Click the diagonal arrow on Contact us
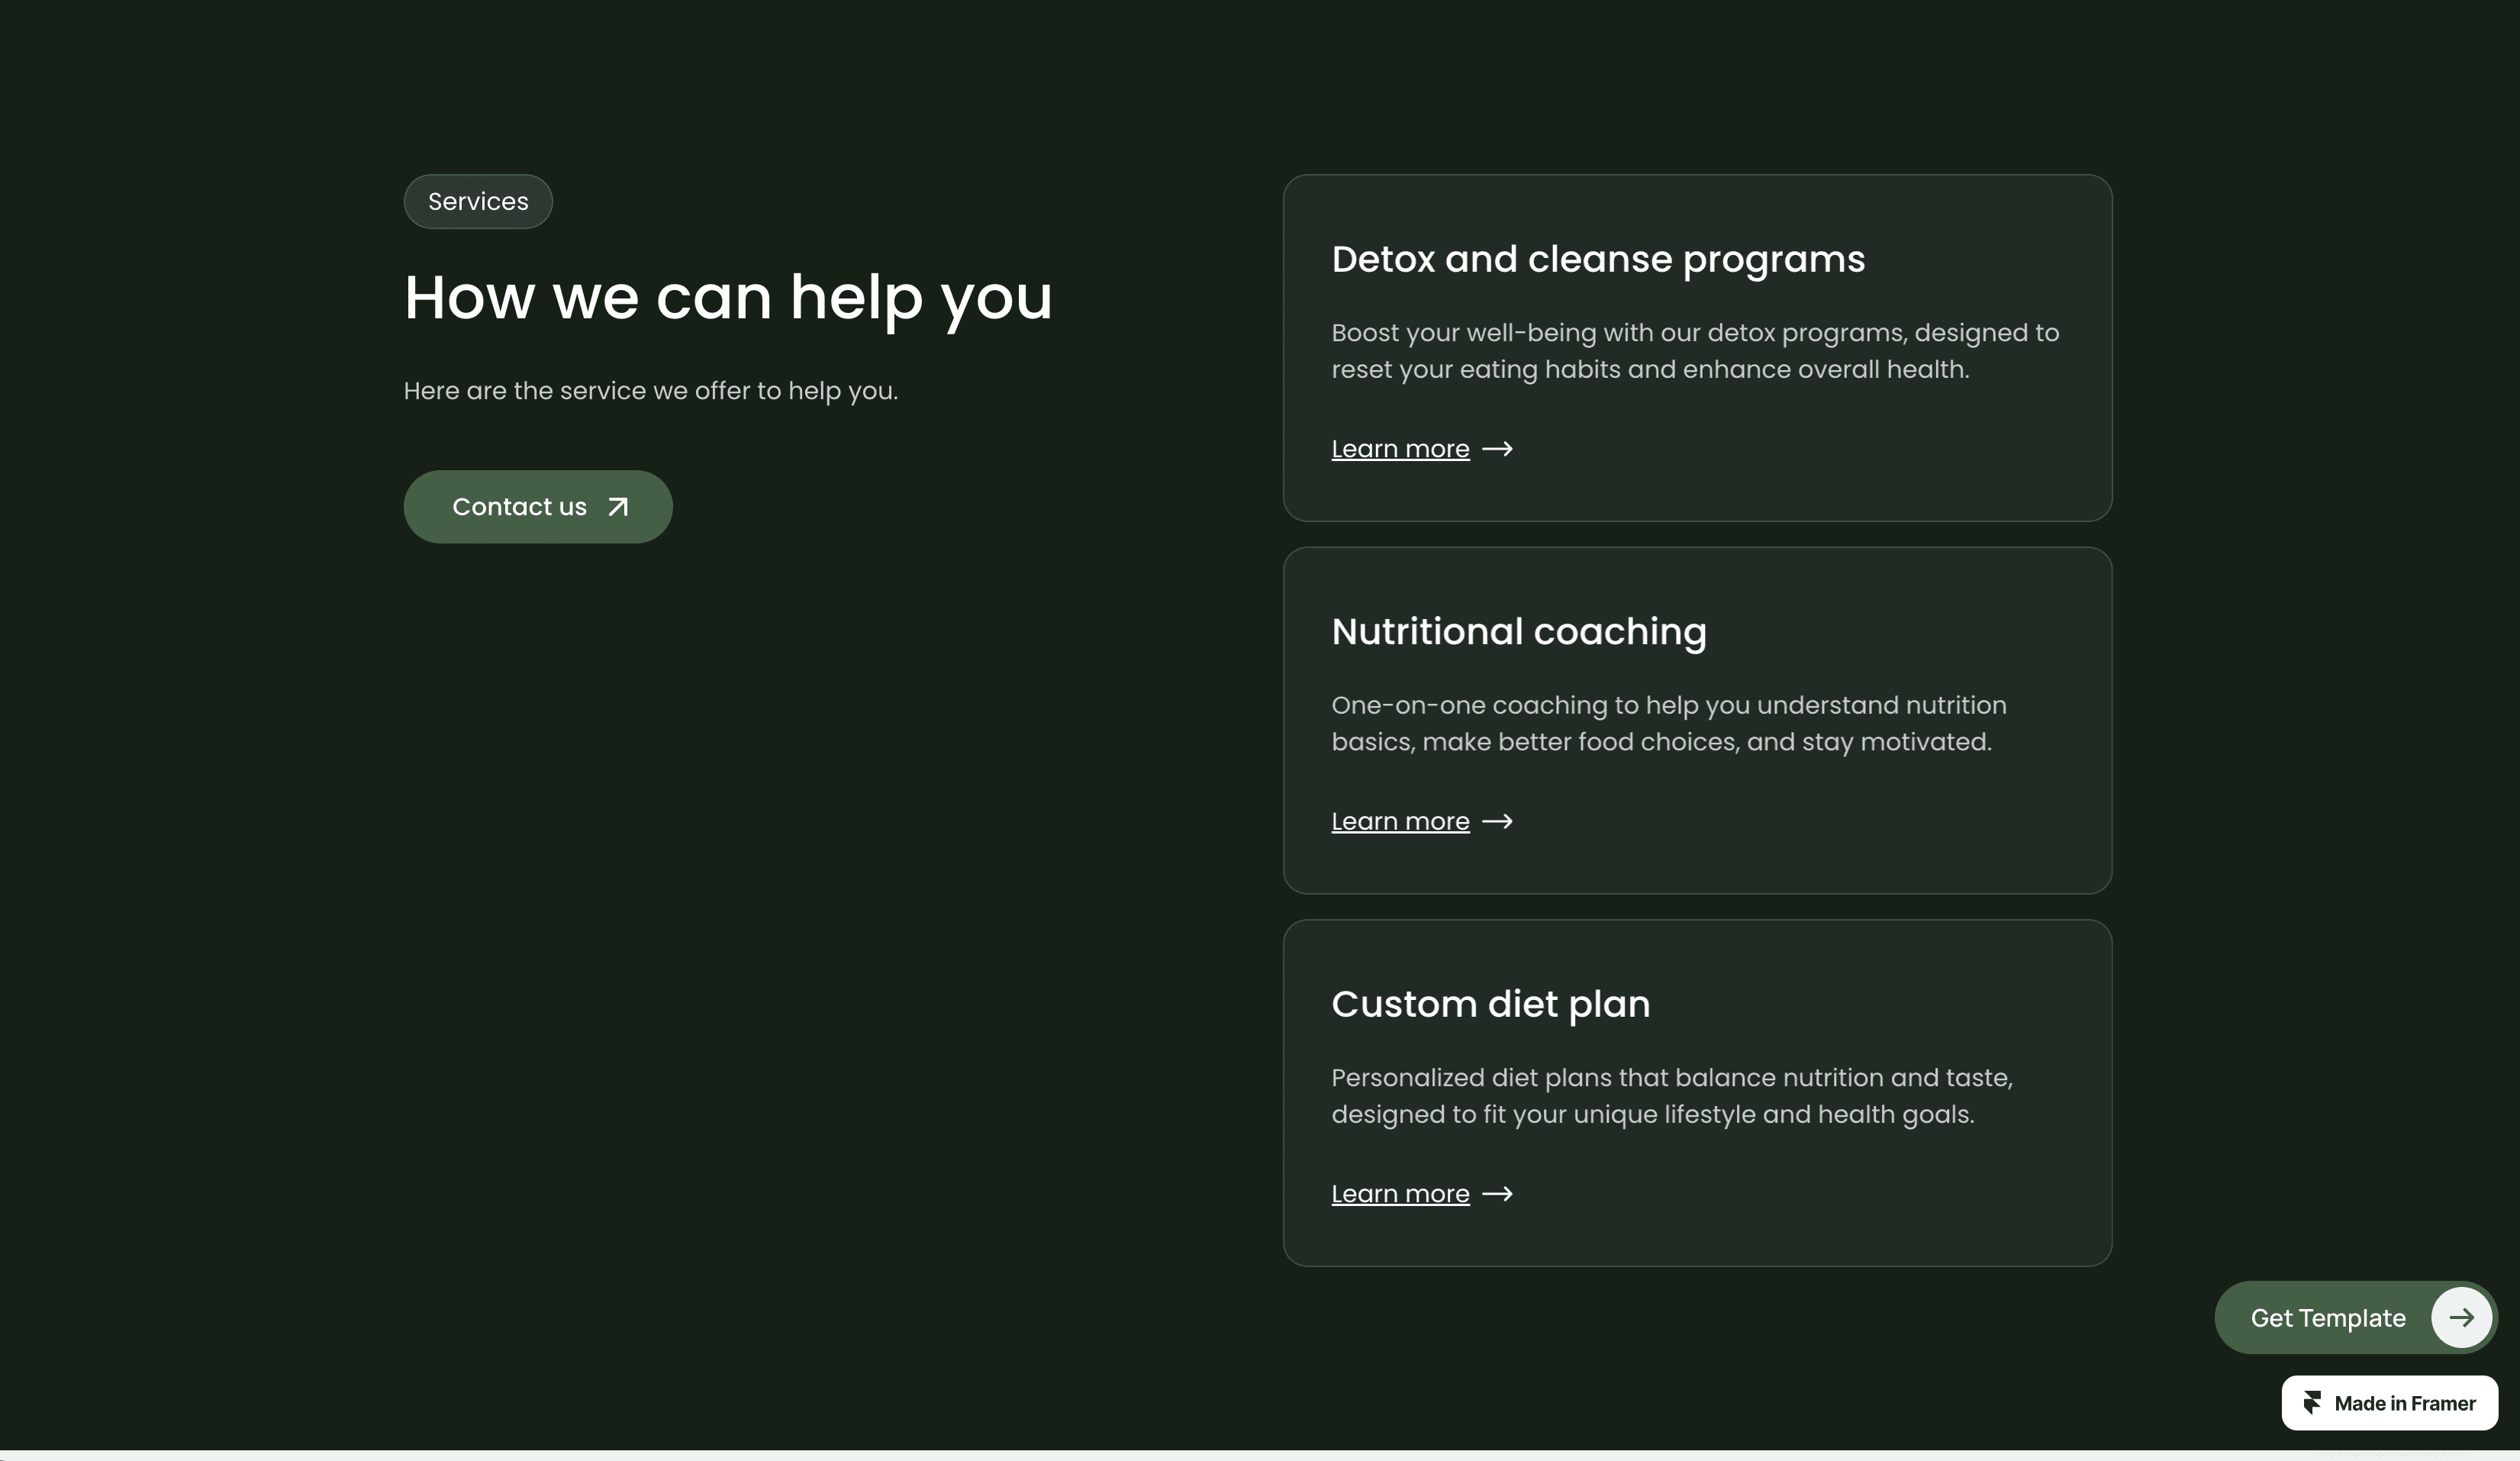 (618, 507)
